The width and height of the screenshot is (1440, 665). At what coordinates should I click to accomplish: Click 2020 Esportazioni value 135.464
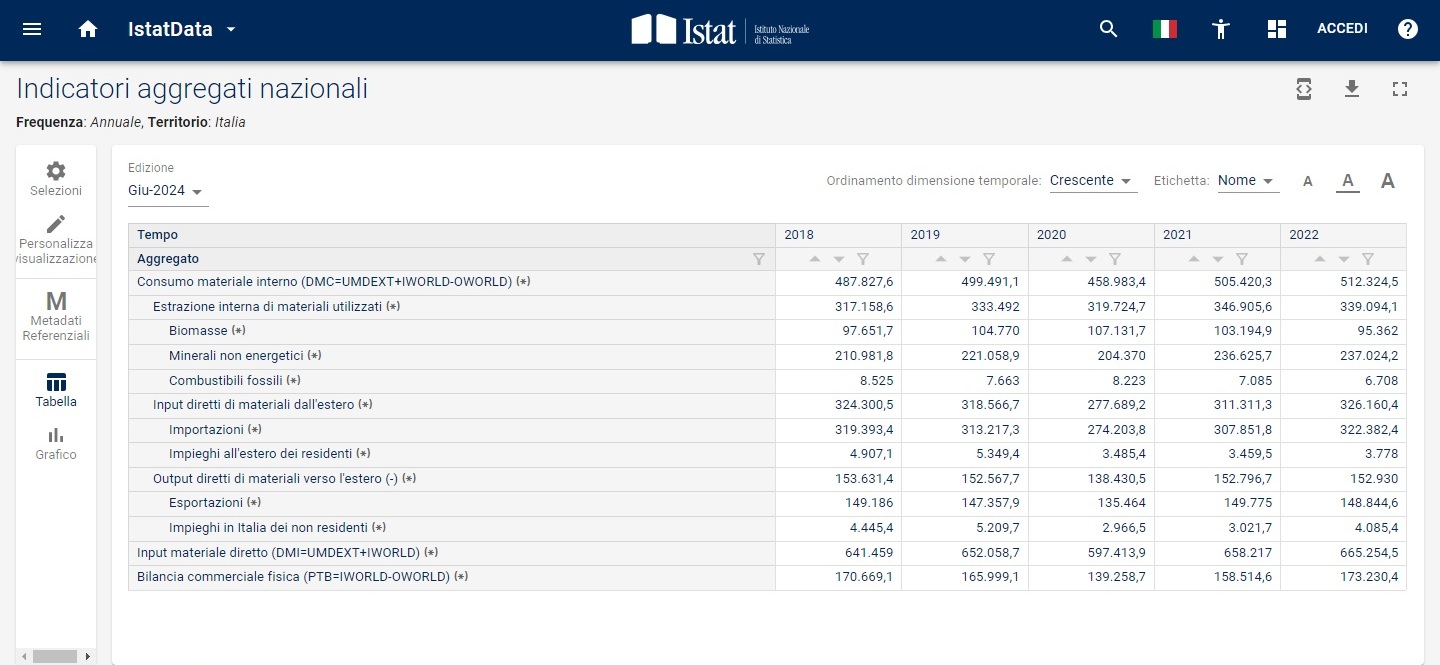[1120, 503]
